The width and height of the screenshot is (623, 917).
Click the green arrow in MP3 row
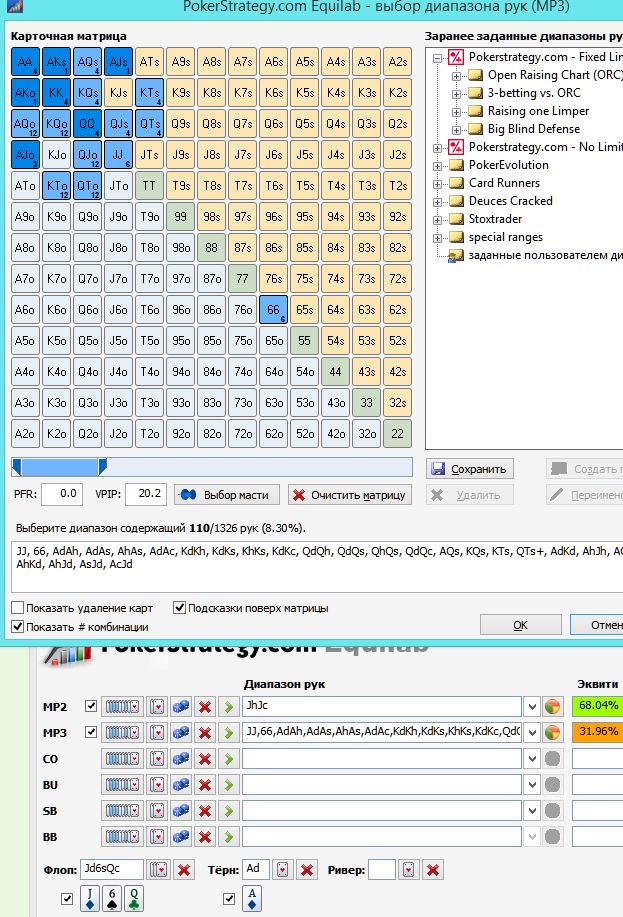[x=229, y=733]
